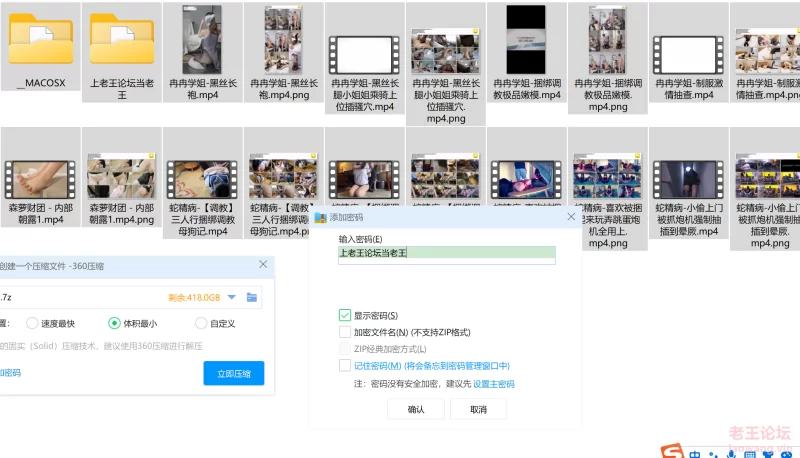Choose the 自定义 compression option
The image size is (800, 458).
201,323
